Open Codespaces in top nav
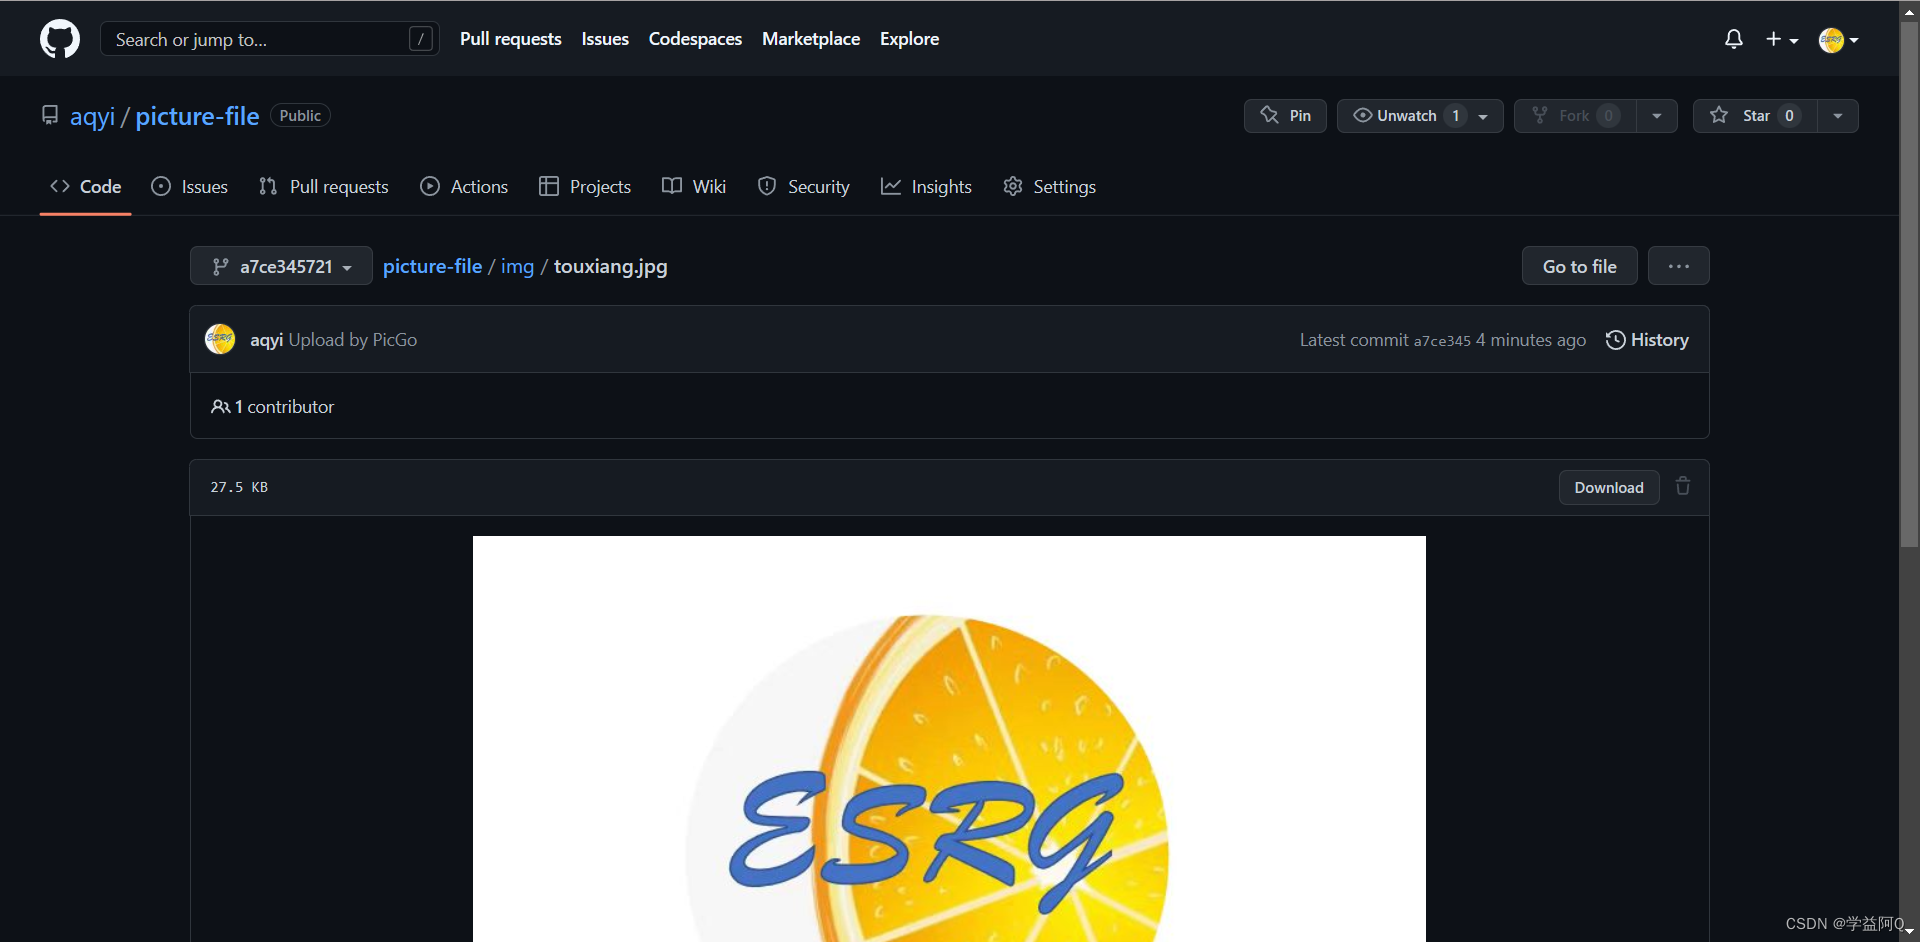This screenshot has width=1920, height=942. tap(695, 39)
